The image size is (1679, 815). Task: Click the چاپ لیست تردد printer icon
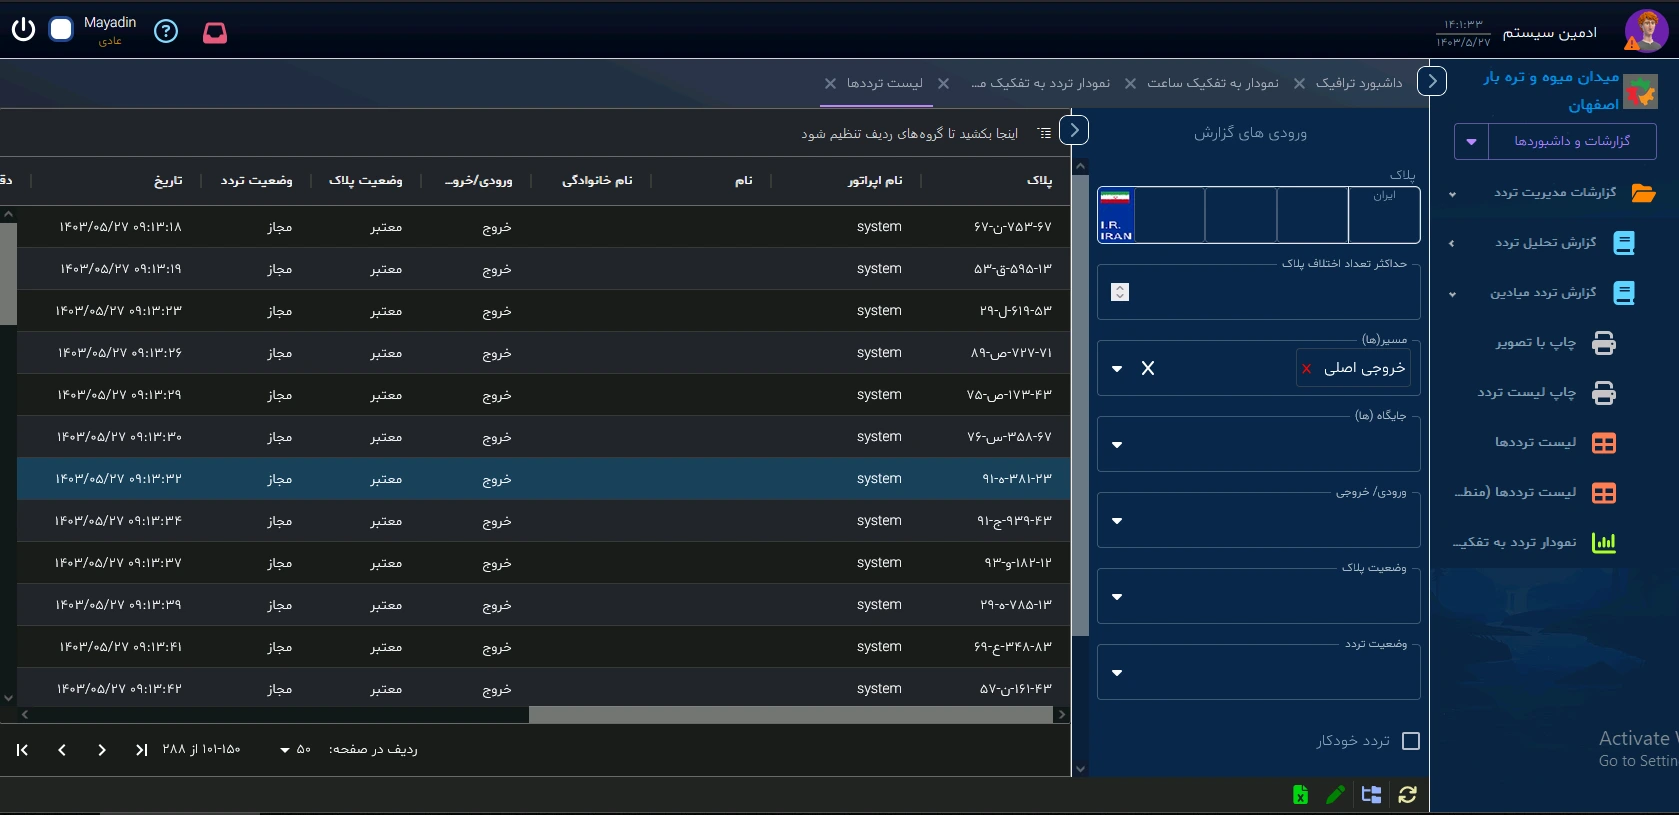click(x=1604, y=393)
